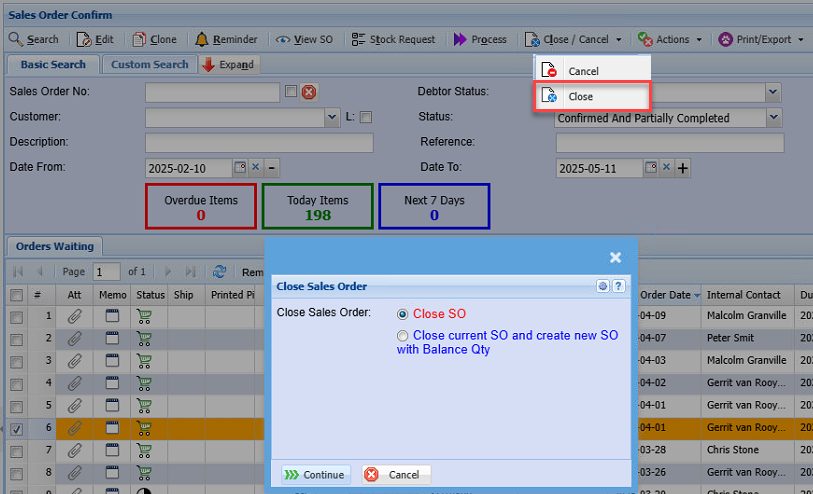Viewport: 813px width, 494px height.
Task: Open the Print/Export dropdown menu
Action: tap(761, 39)
